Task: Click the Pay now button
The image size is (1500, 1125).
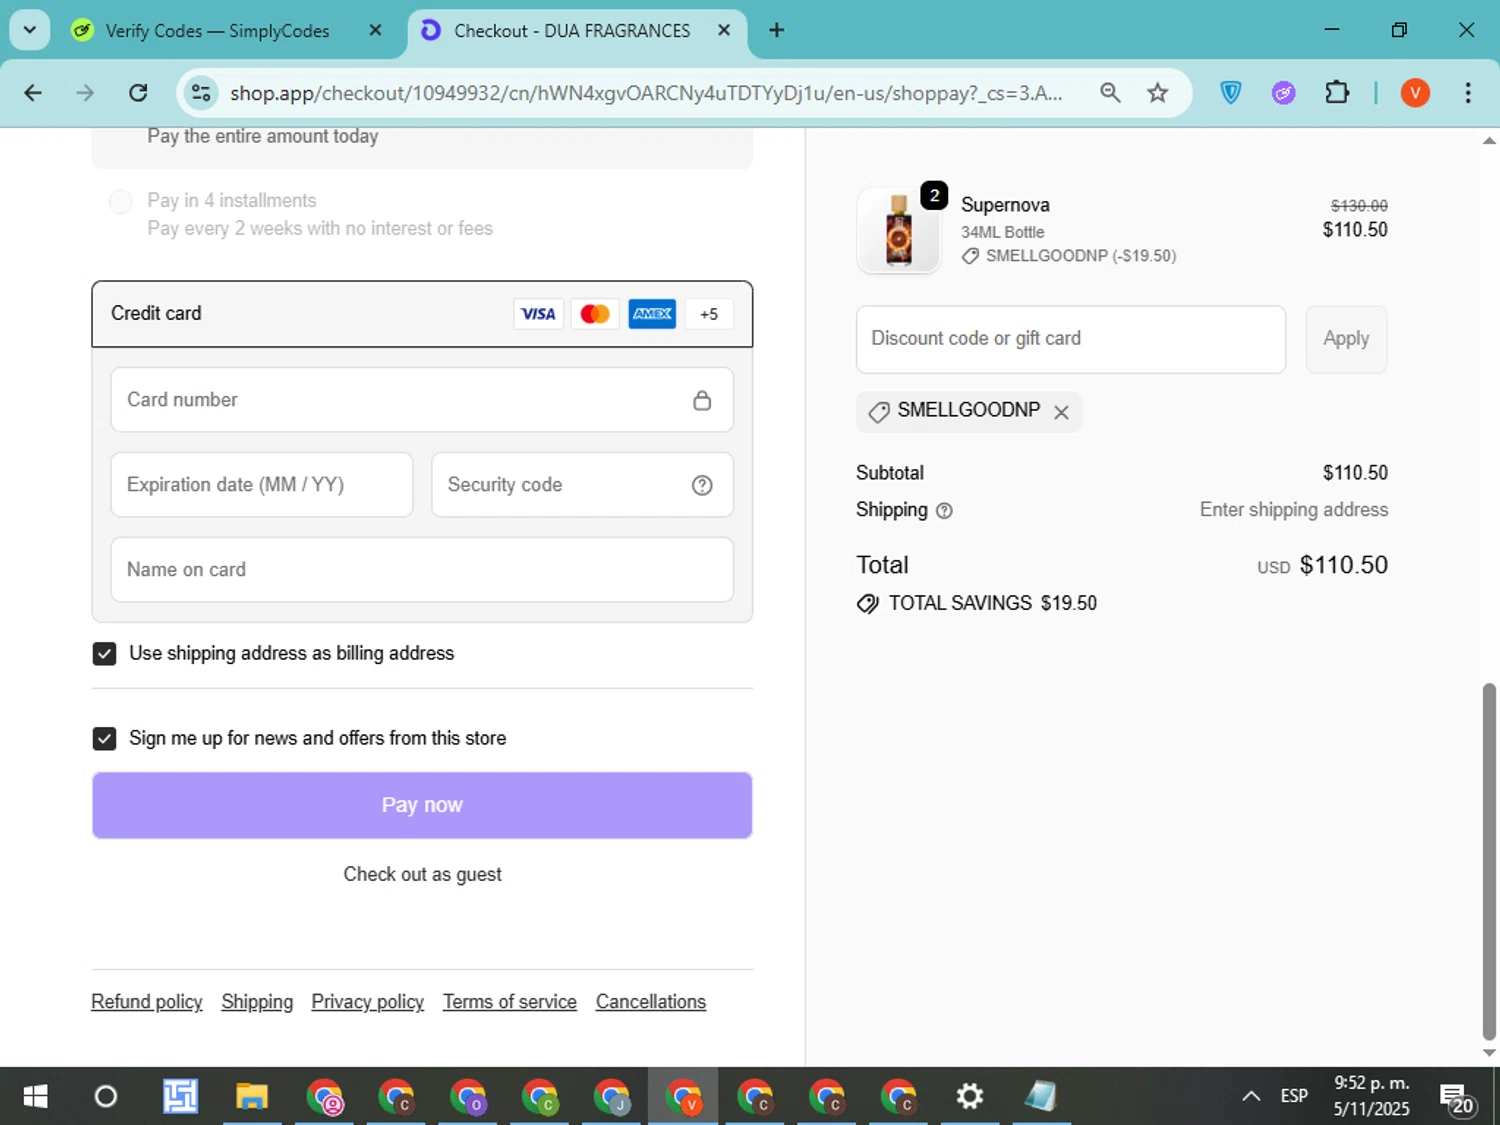Action: click(422, 805)
